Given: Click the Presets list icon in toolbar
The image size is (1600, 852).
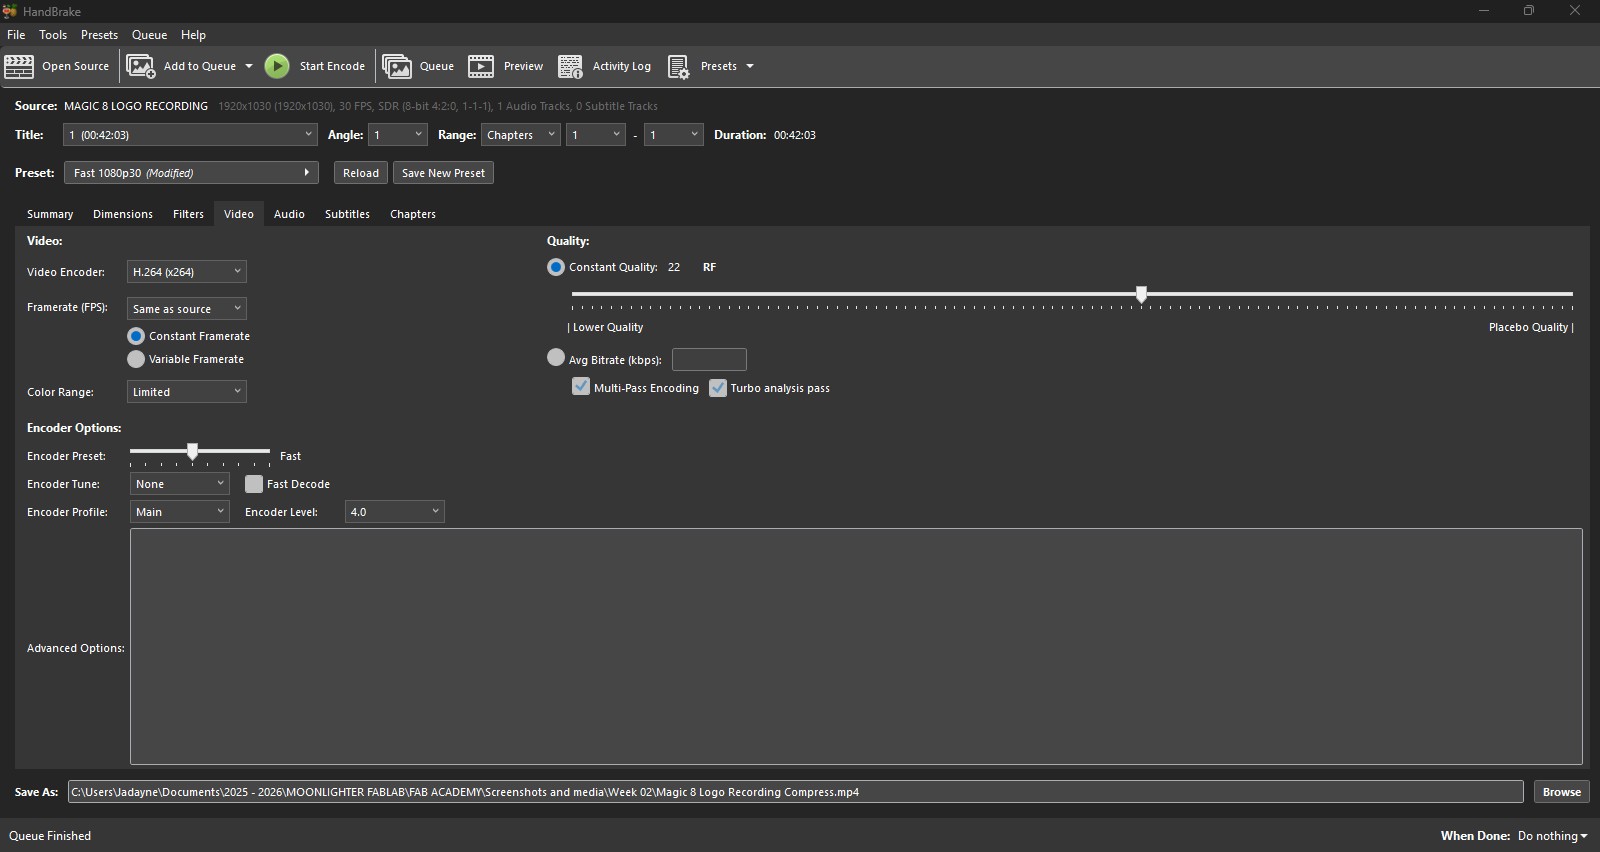Looking at the screenshot, I should pyautogui.click(x=678, y=66).
